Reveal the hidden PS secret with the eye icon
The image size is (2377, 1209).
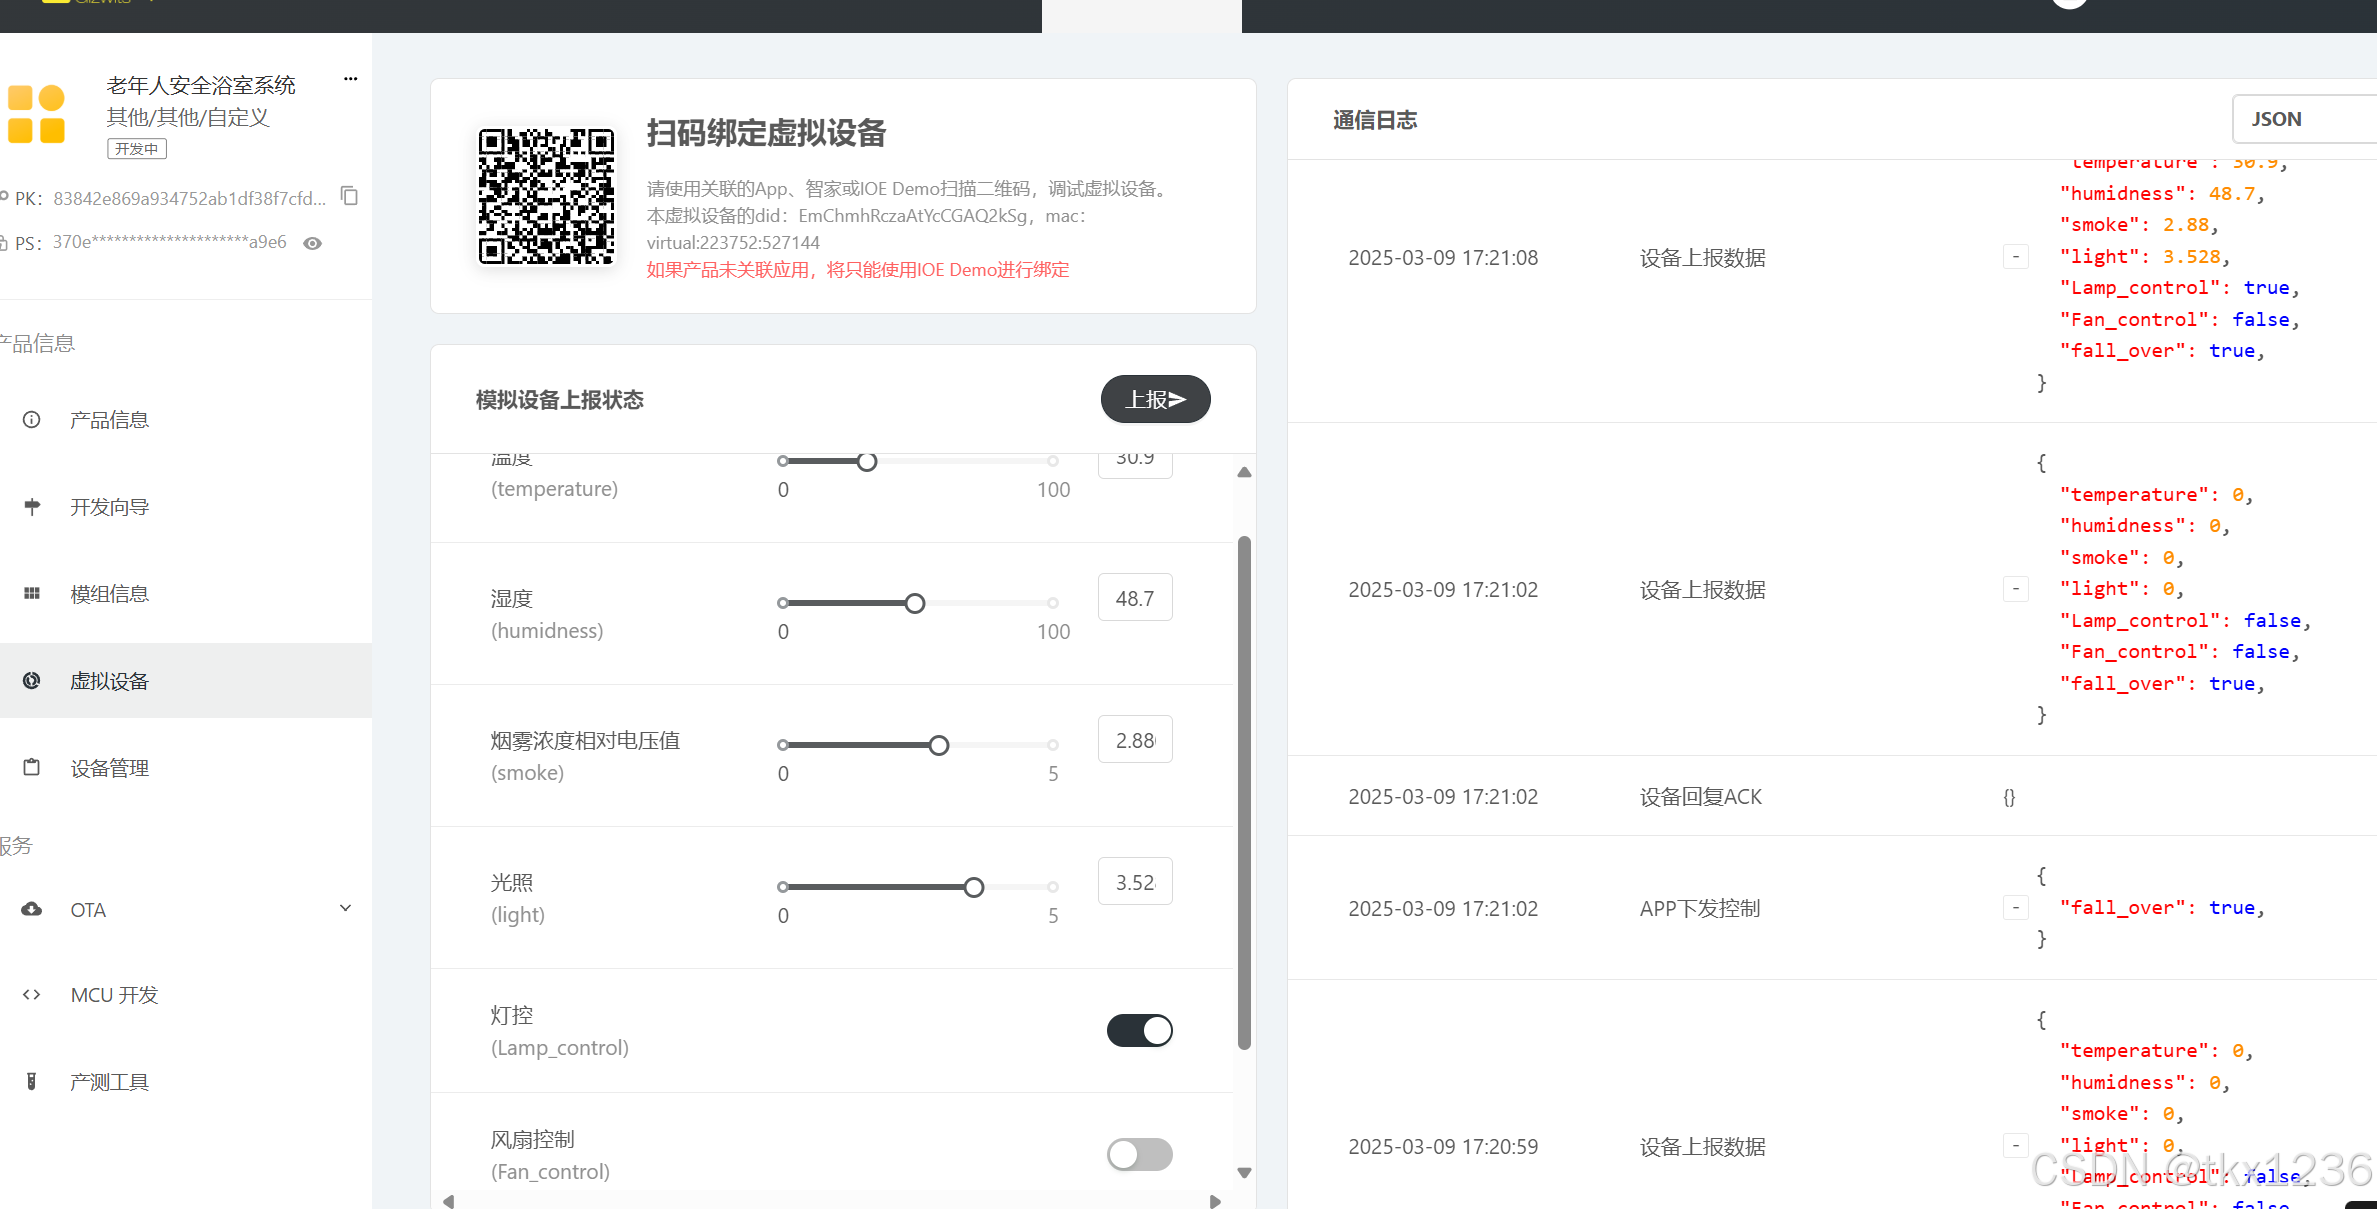(x=312, y=243)
